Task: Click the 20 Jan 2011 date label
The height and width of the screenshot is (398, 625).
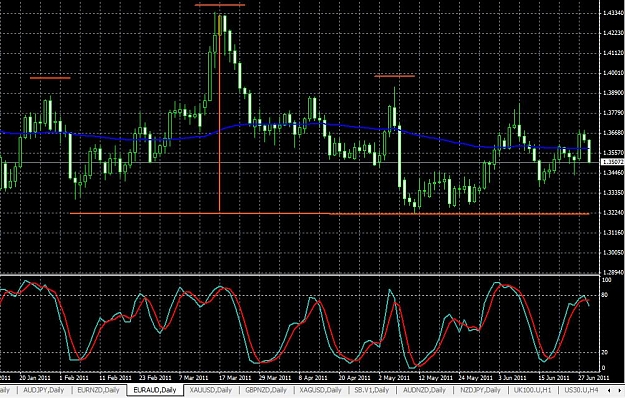Action: (x=35, y=377)
